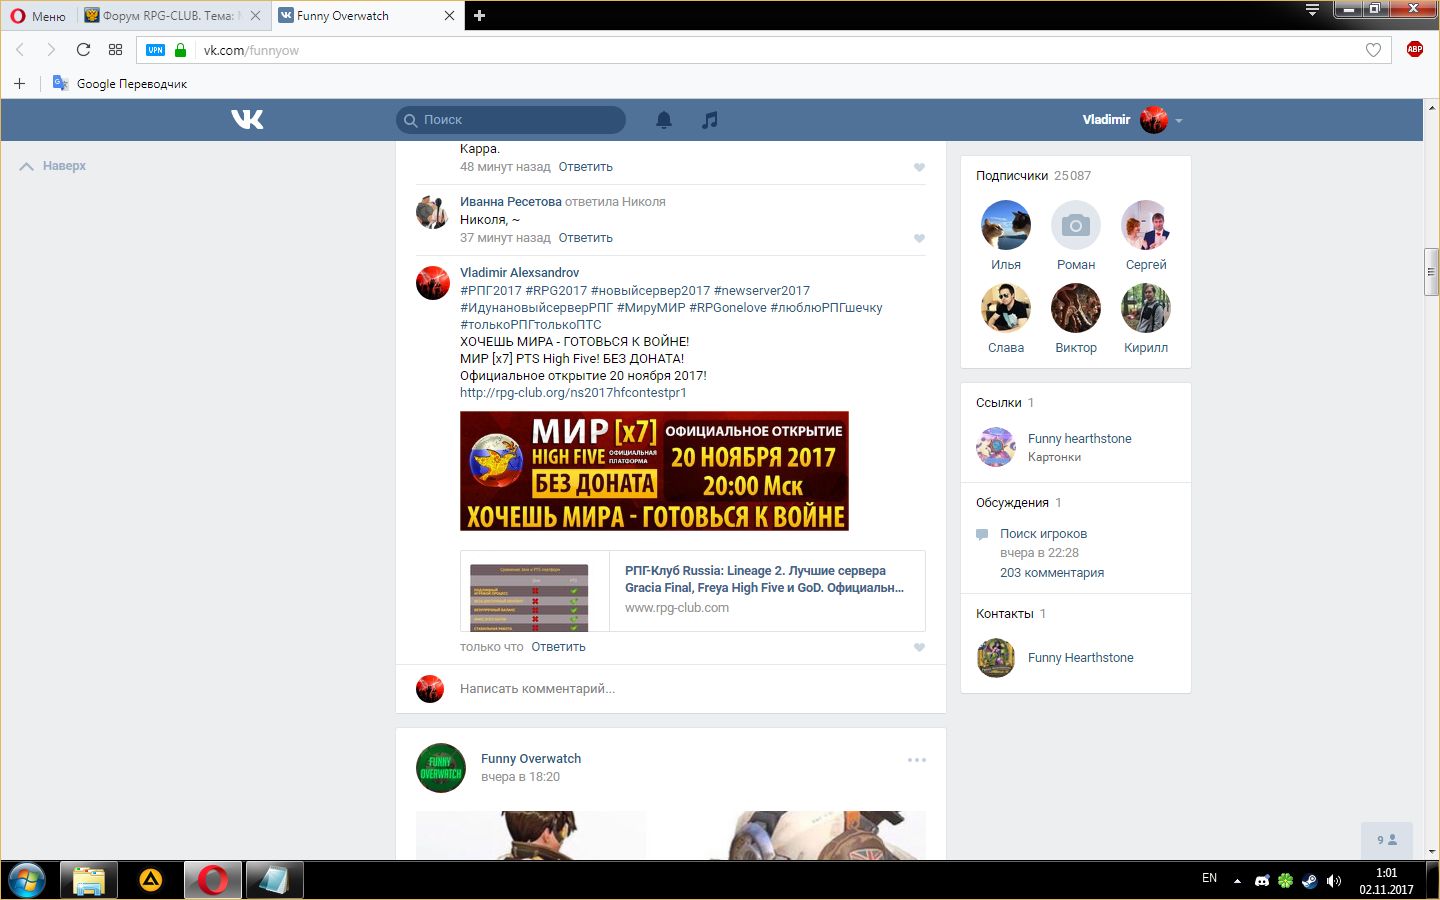Open the Opera taskbar icon
The width and height of the screenshot is (1440, 900).
[x=212, y=881]
